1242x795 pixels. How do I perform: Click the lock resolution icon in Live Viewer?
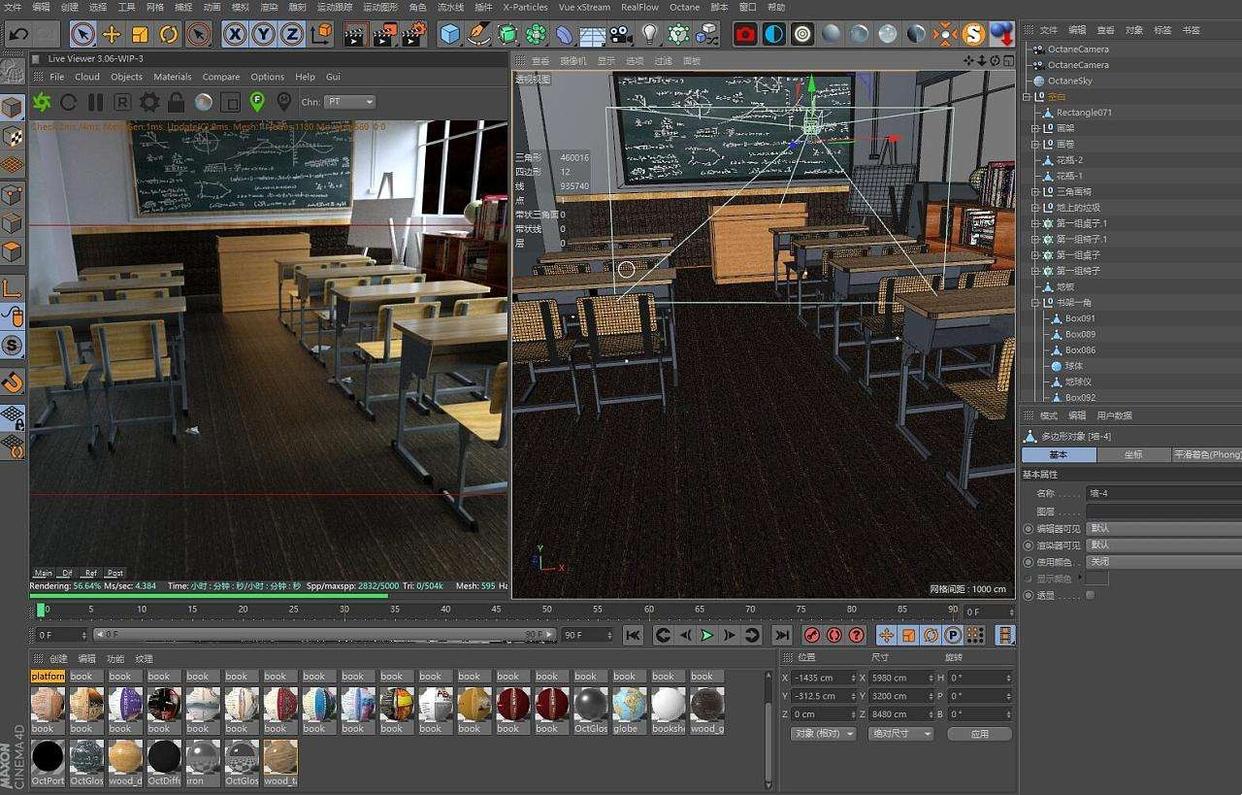(176, 102)
